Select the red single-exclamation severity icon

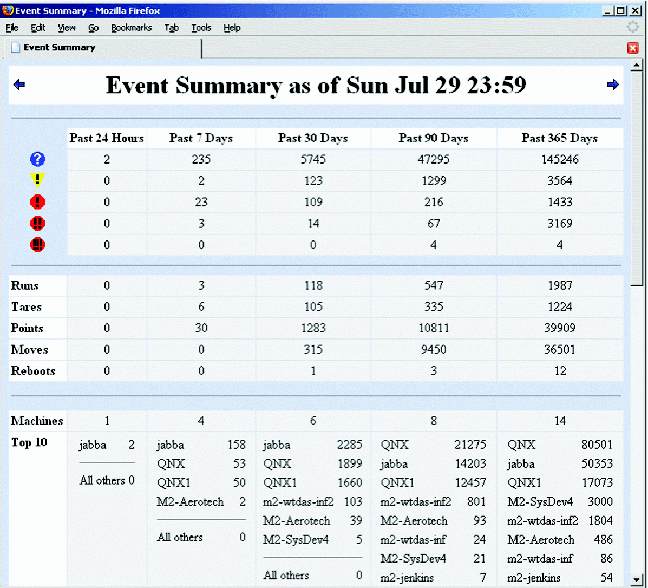click(x=38, y=202)
